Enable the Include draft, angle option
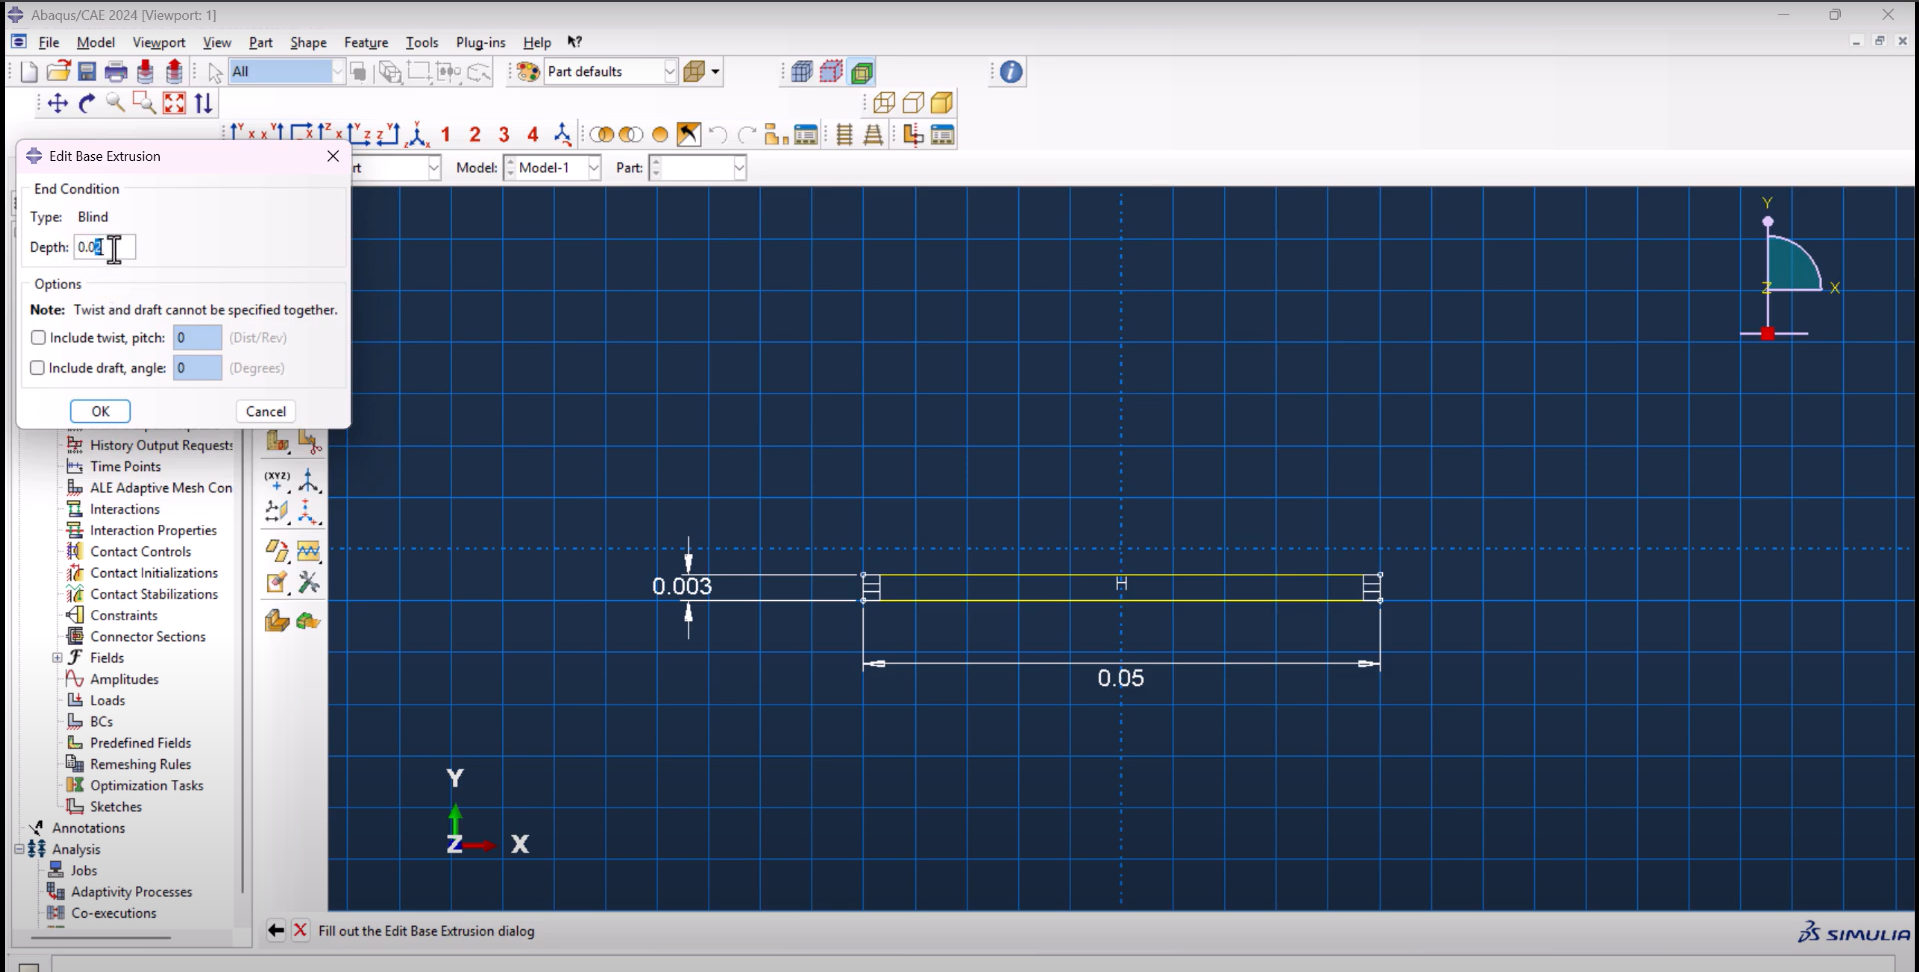1919x972 pixels. click(37, 367)
